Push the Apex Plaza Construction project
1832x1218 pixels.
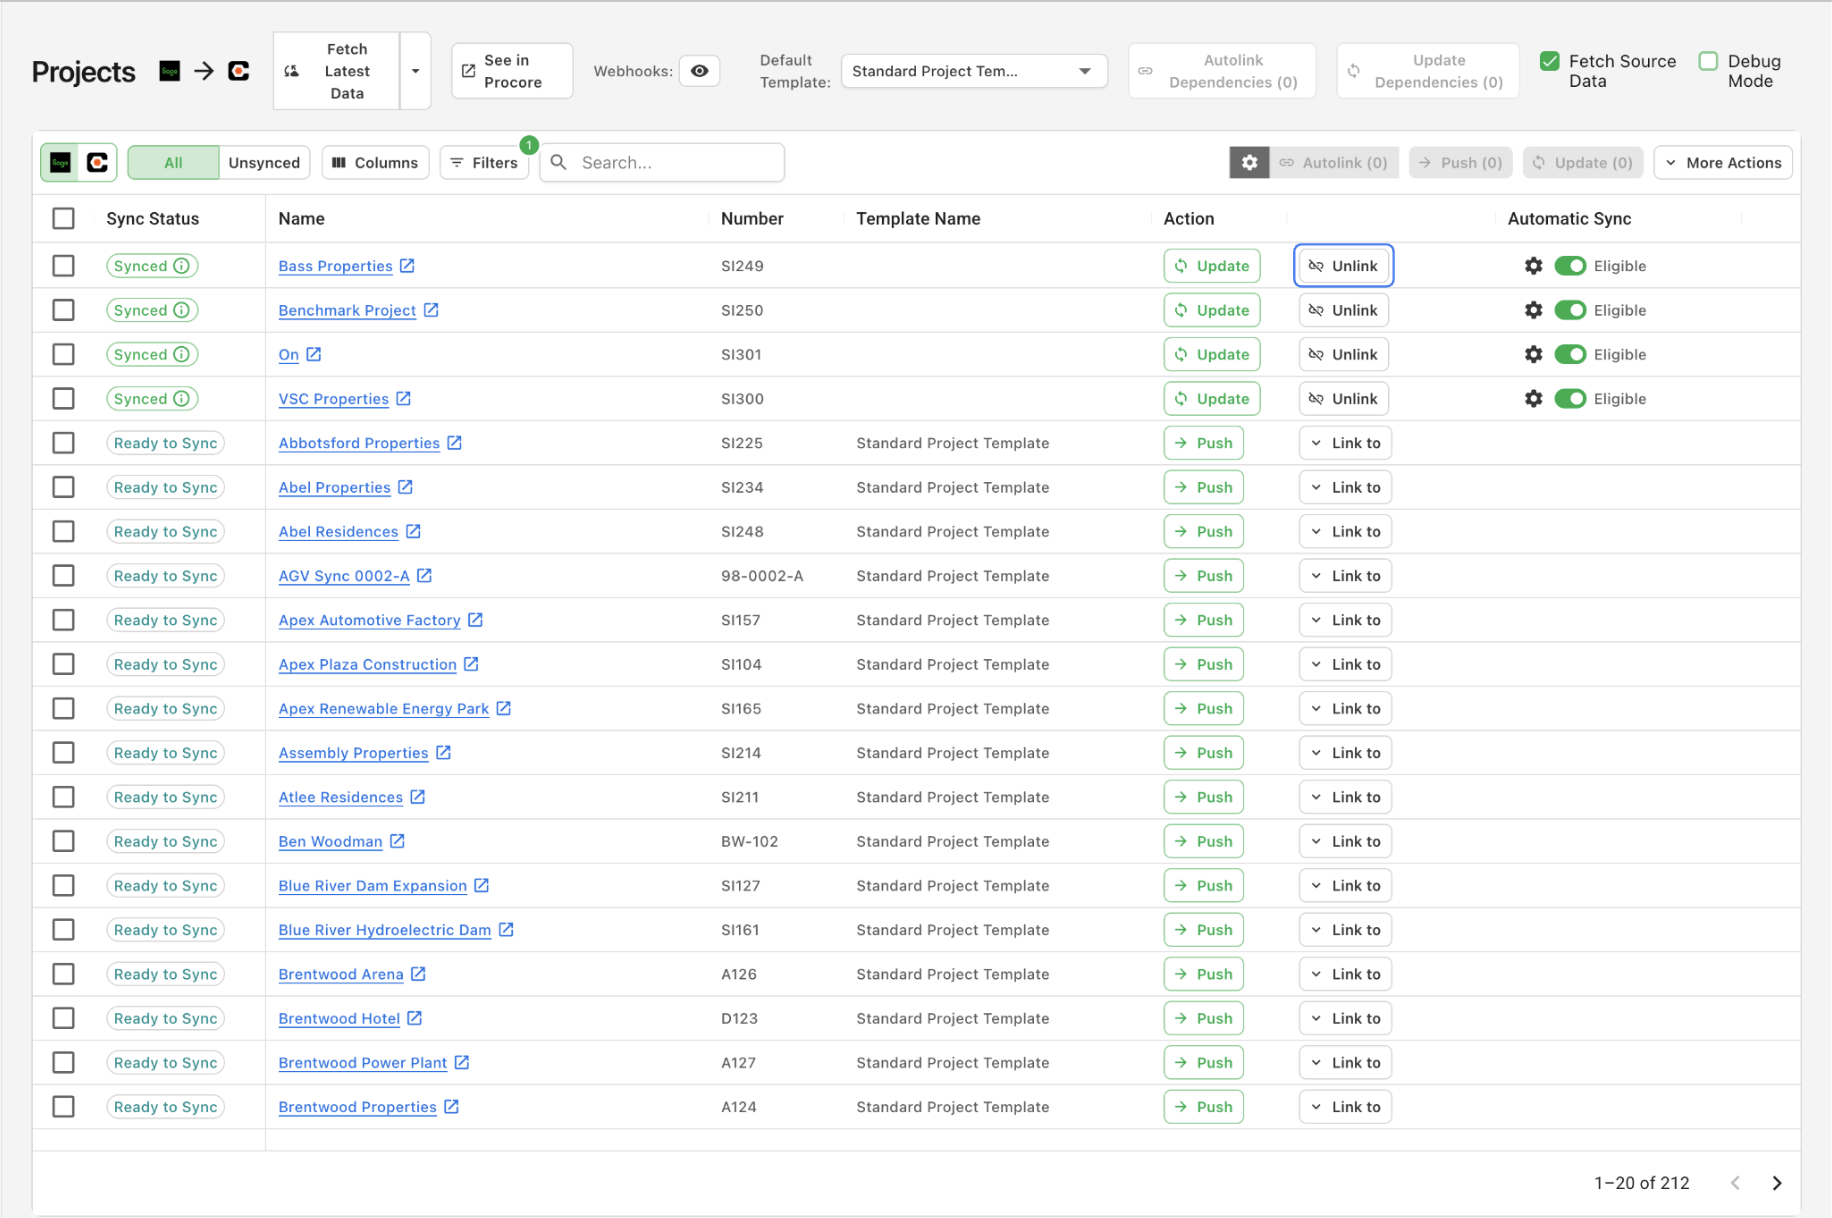click(1203, 665)
